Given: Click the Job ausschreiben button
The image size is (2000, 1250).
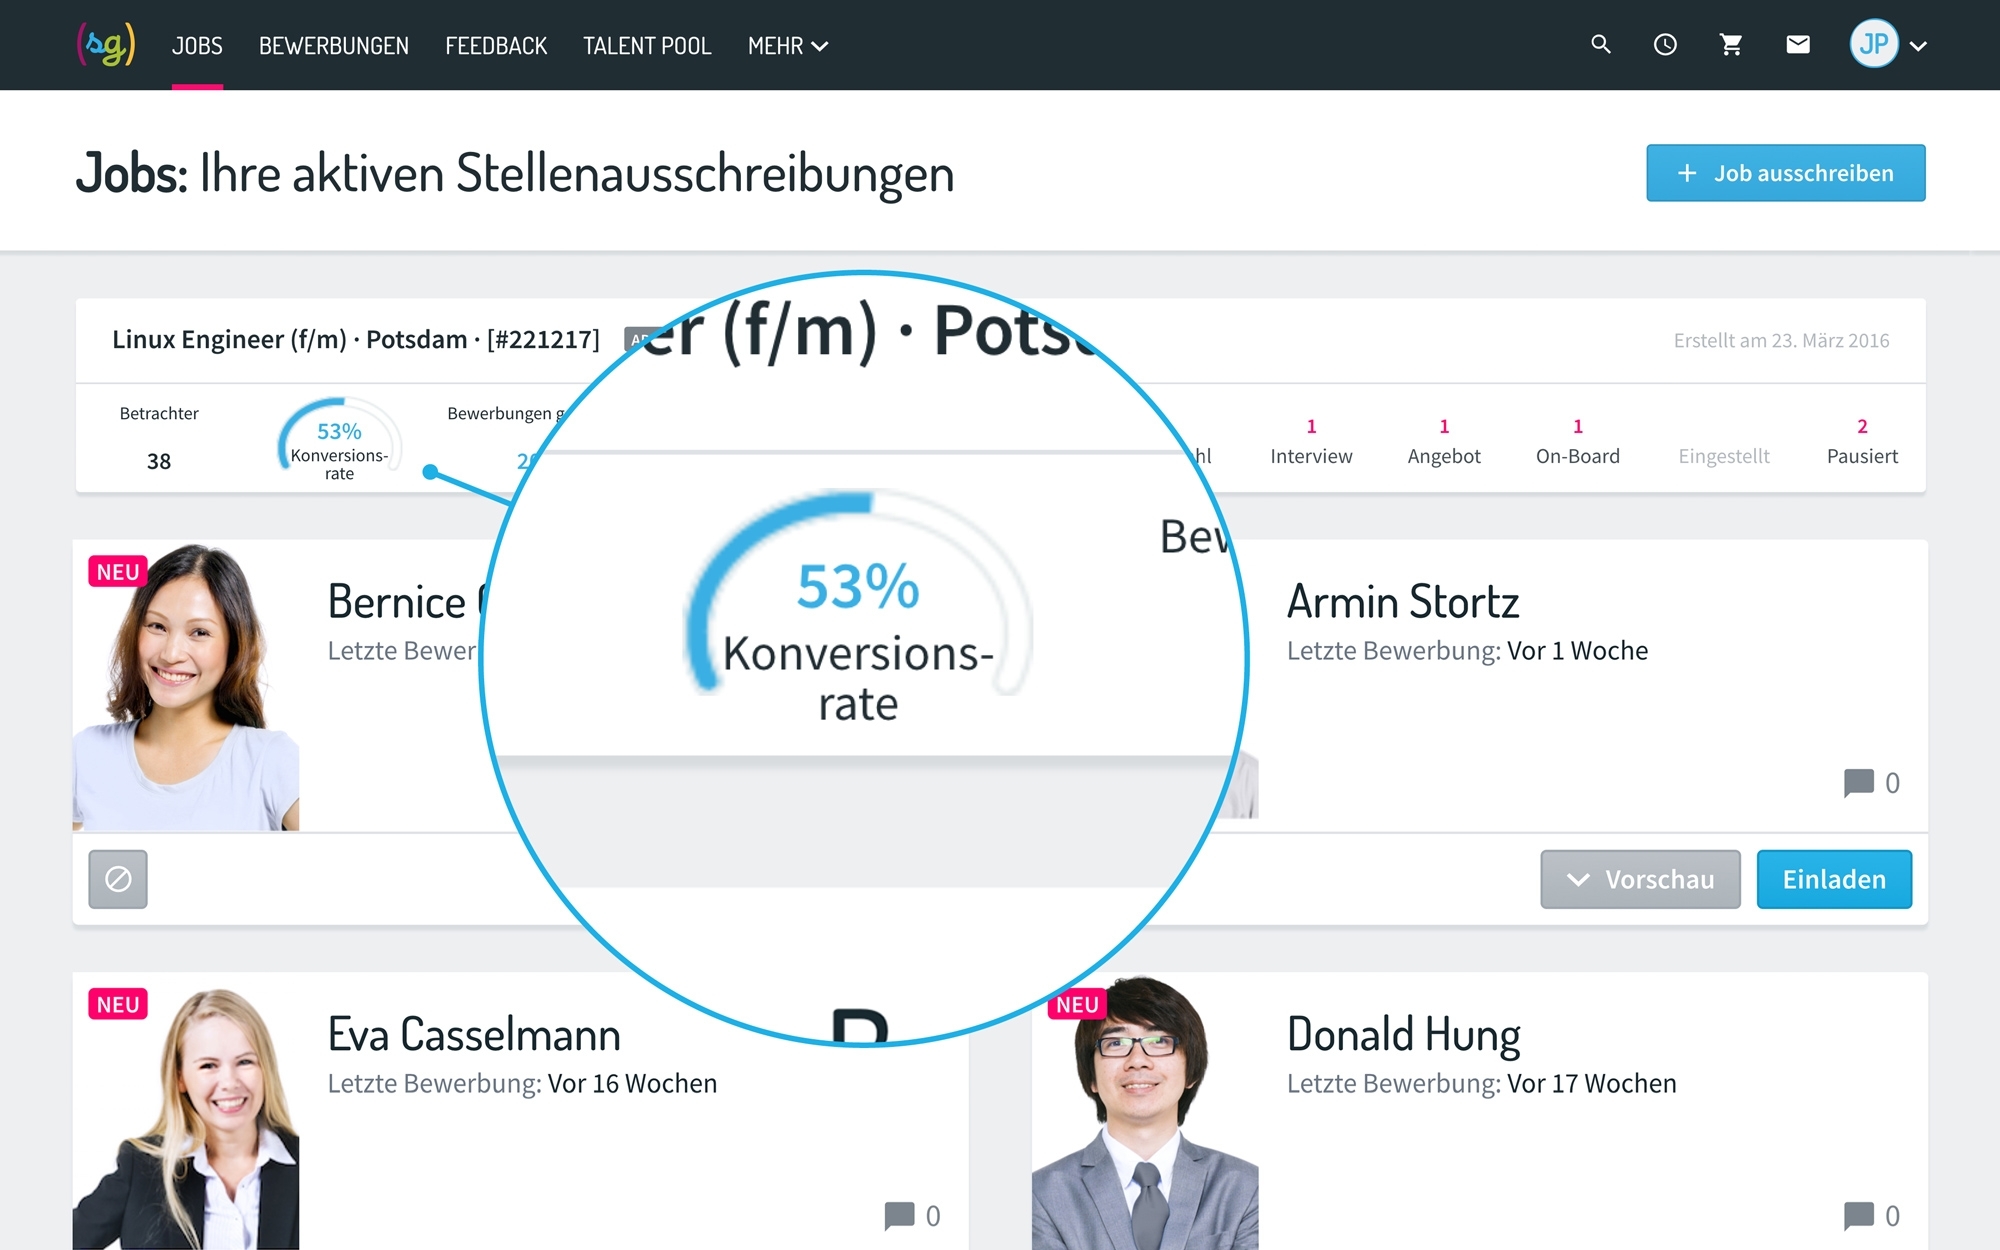Looking at the screenshot, I should [1785, 173].
